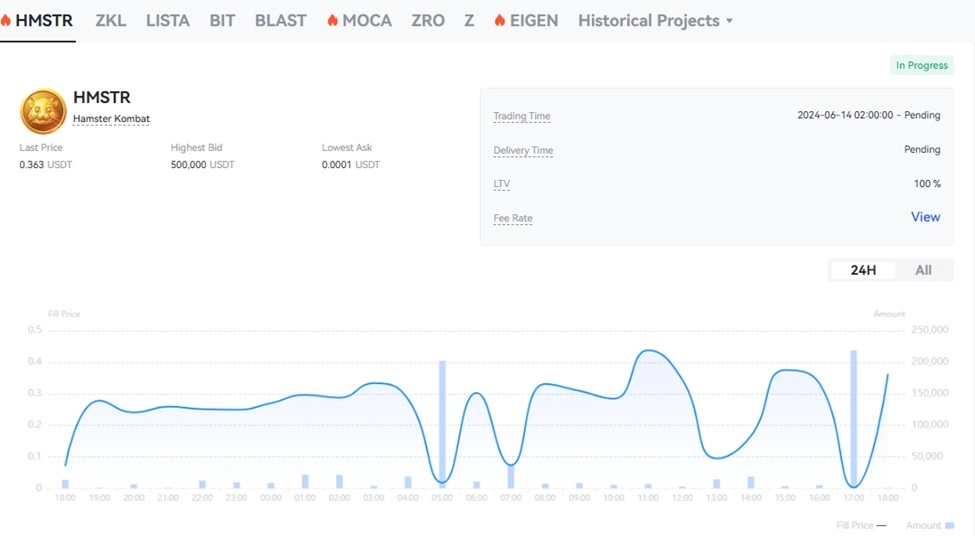Click the tall volume bar at 17:00

(x=854, y=419)
